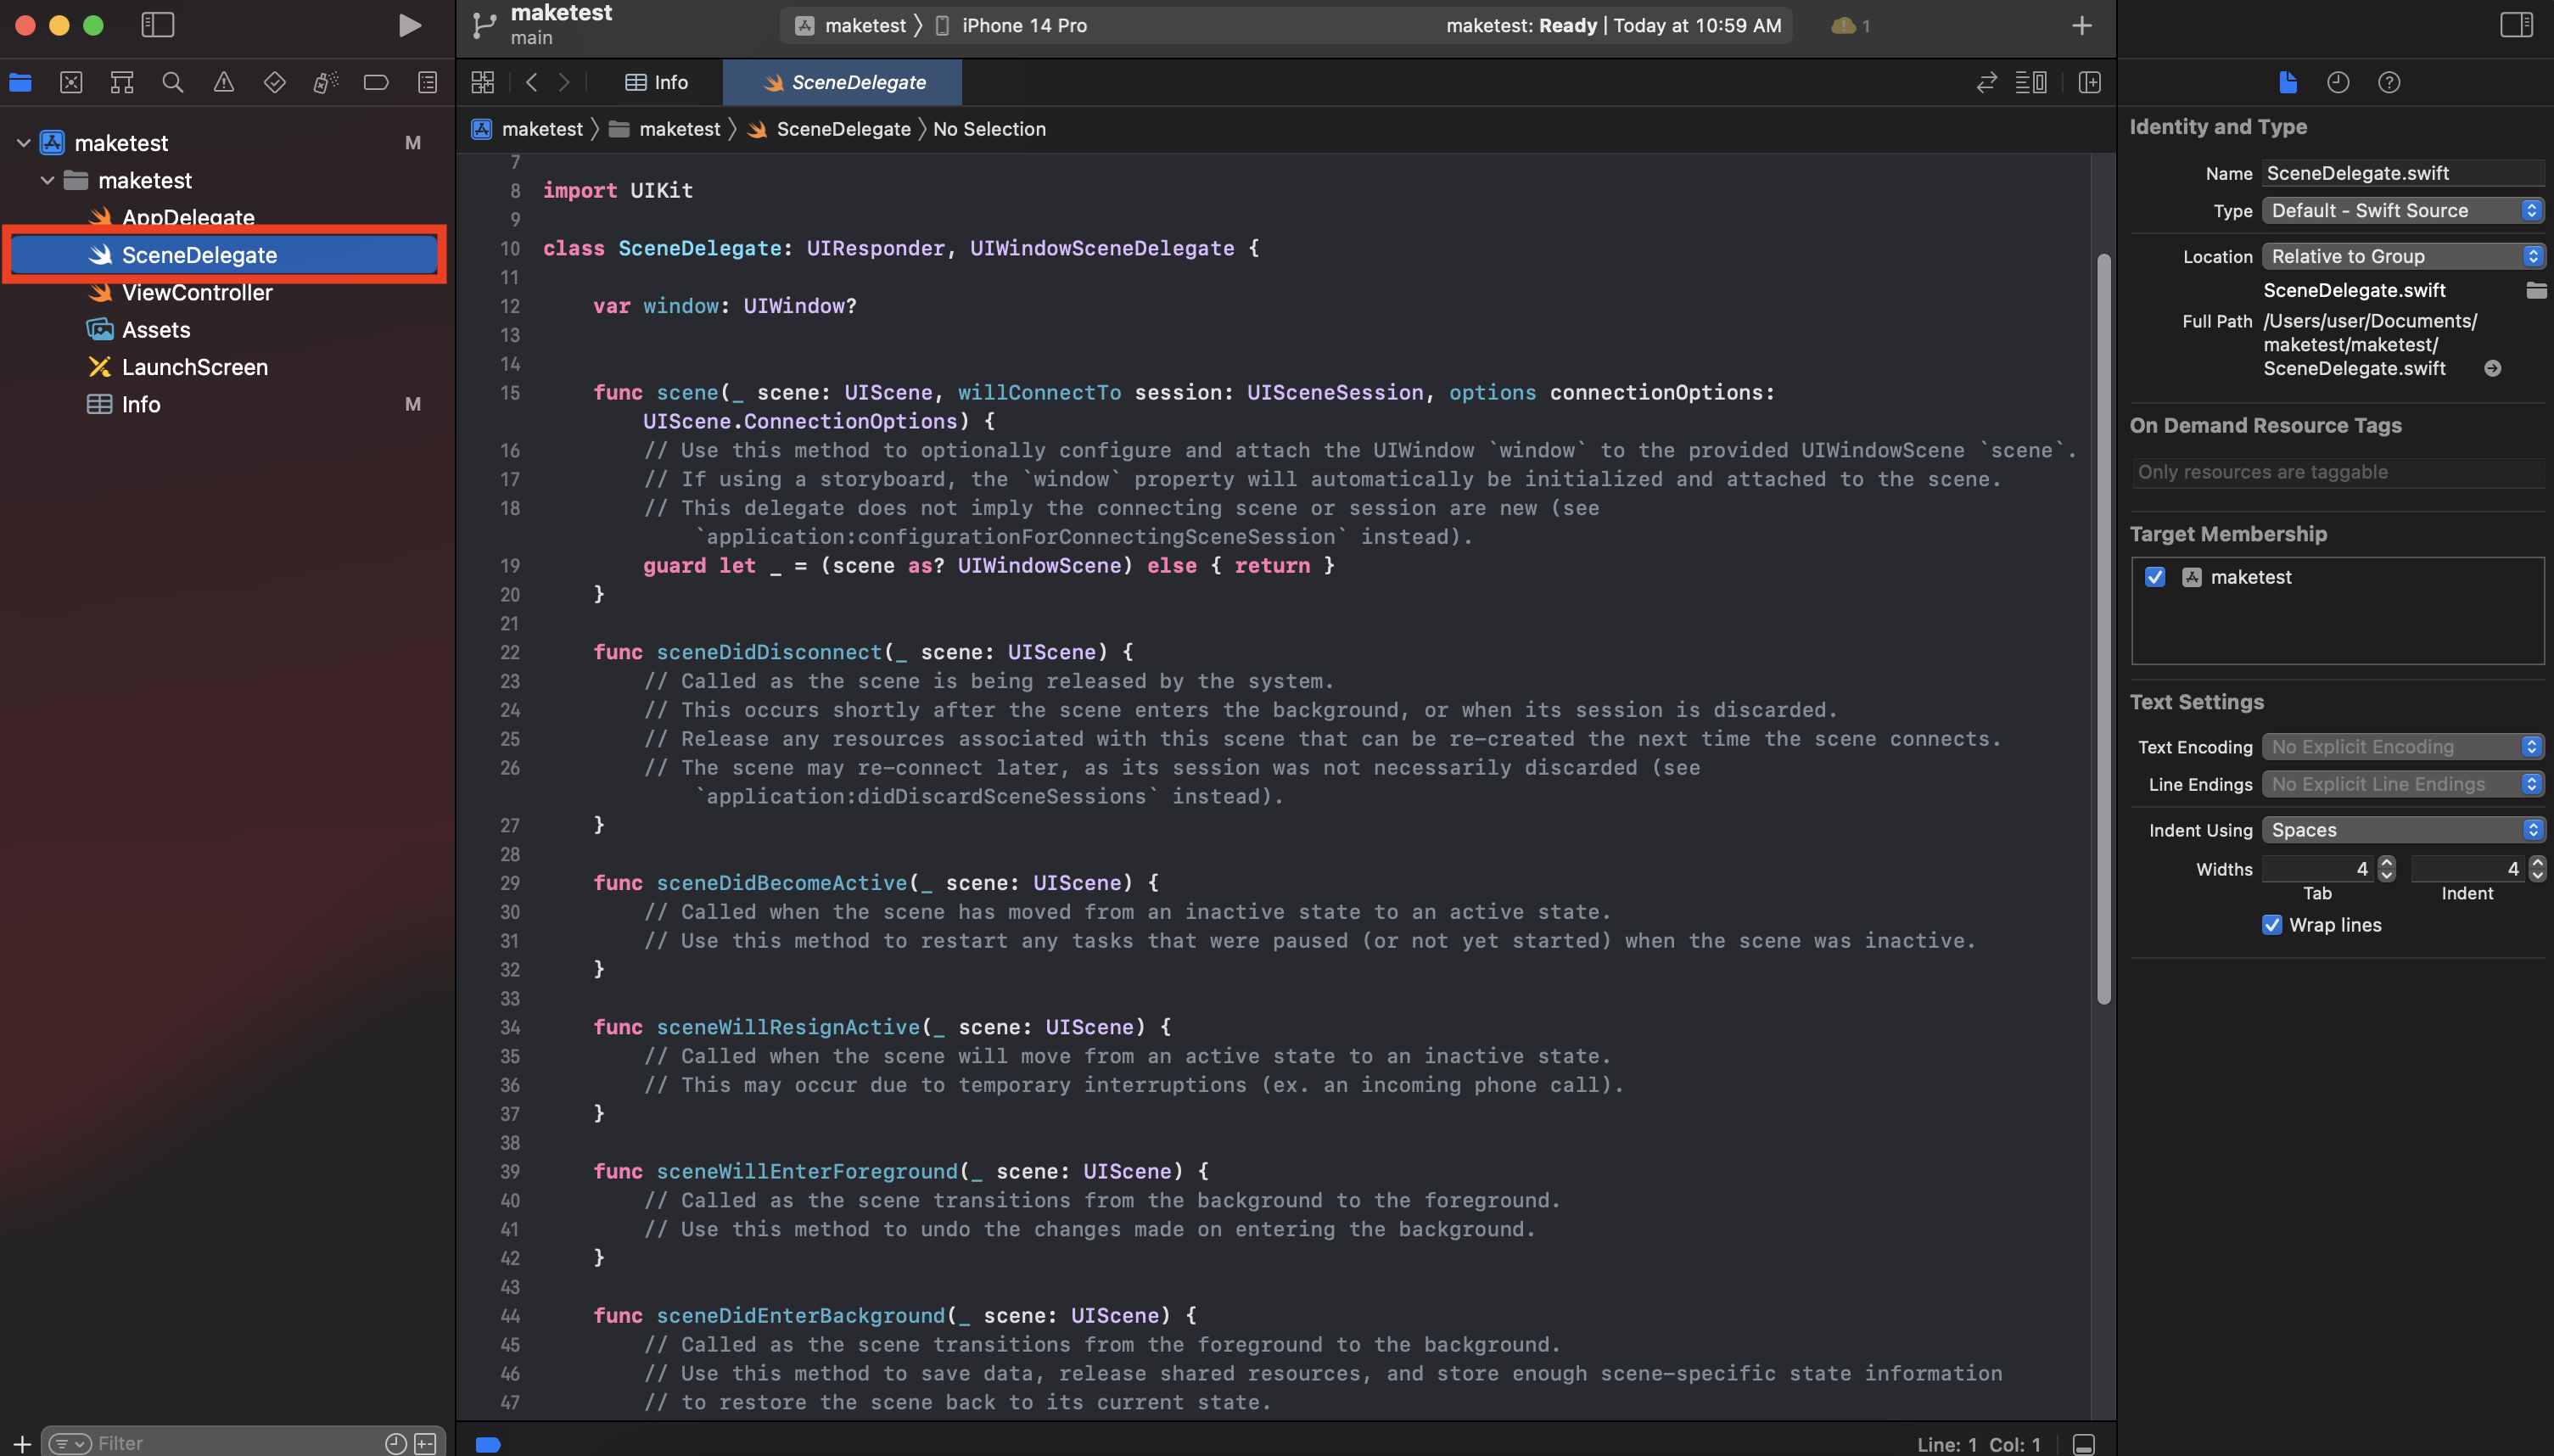
Task: Click the iPhone 14 Pro destination selector
Action: (x=1023, y=25)
